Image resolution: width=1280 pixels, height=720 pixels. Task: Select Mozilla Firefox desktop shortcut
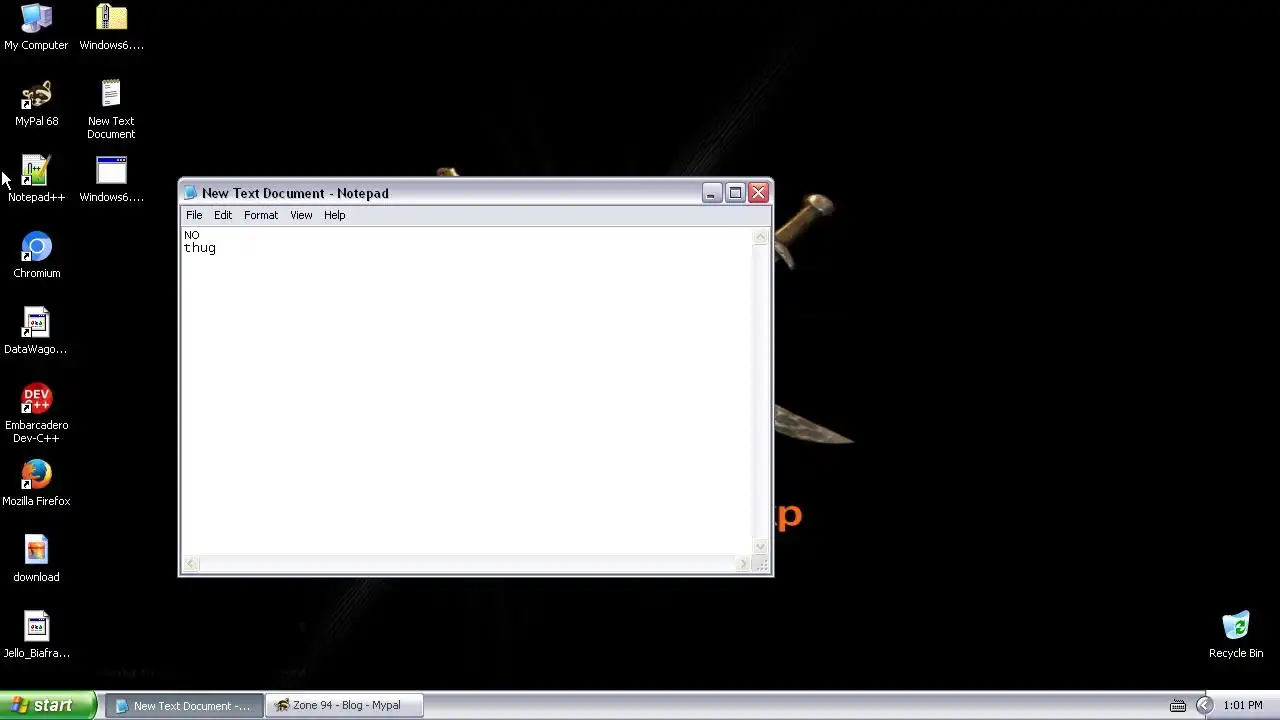click(36, 483)
